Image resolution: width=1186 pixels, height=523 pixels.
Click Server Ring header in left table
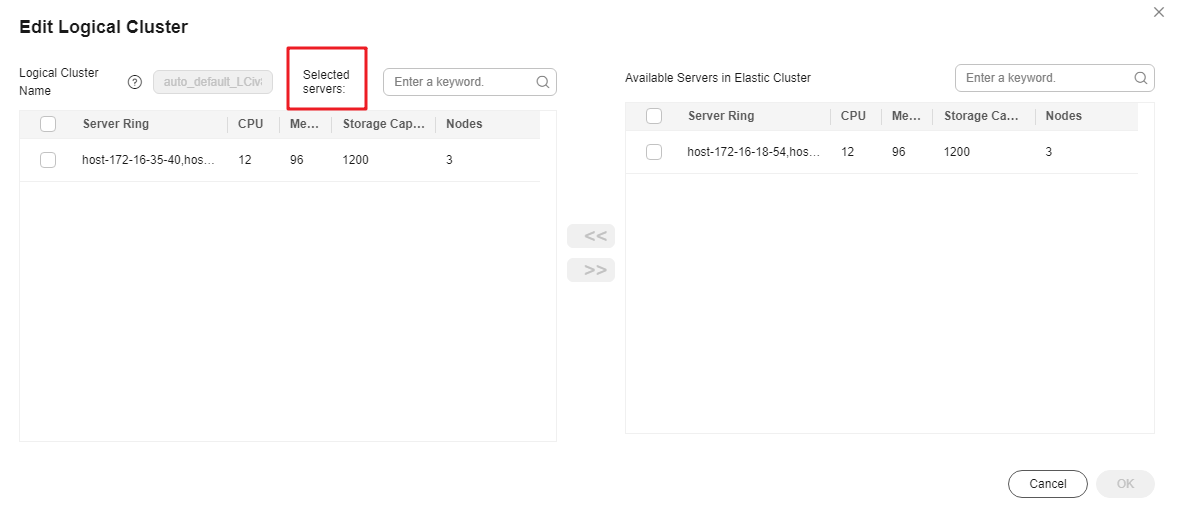click(116, 124)
